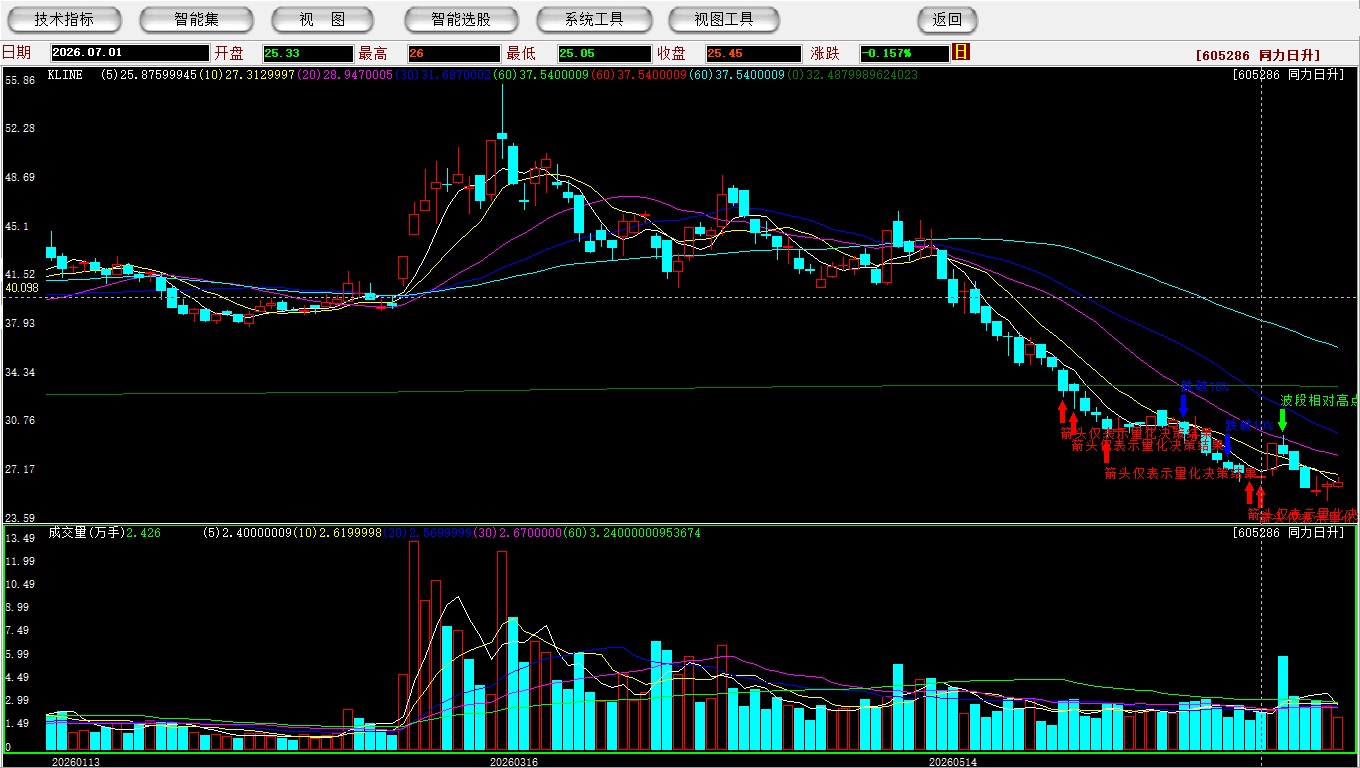Click the orange 日 daily-period icon
The width and height of the screenshot is (1360, 768).
(x=961, y=52)
